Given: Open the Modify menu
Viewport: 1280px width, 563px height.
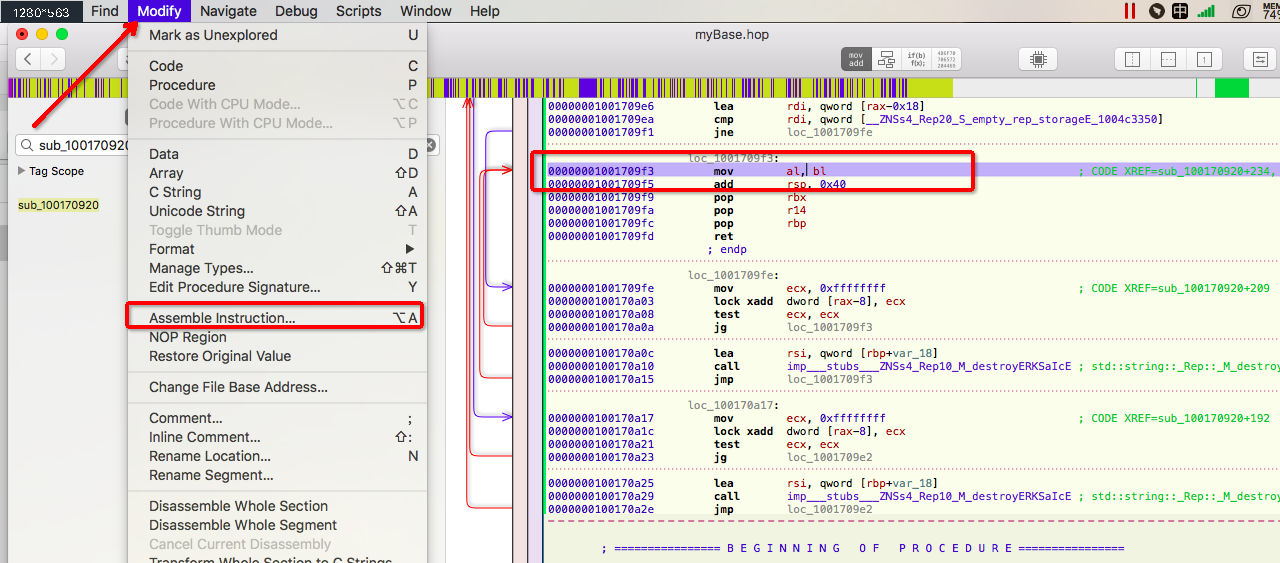Looking at the screenshot, I should pos(159,11).
